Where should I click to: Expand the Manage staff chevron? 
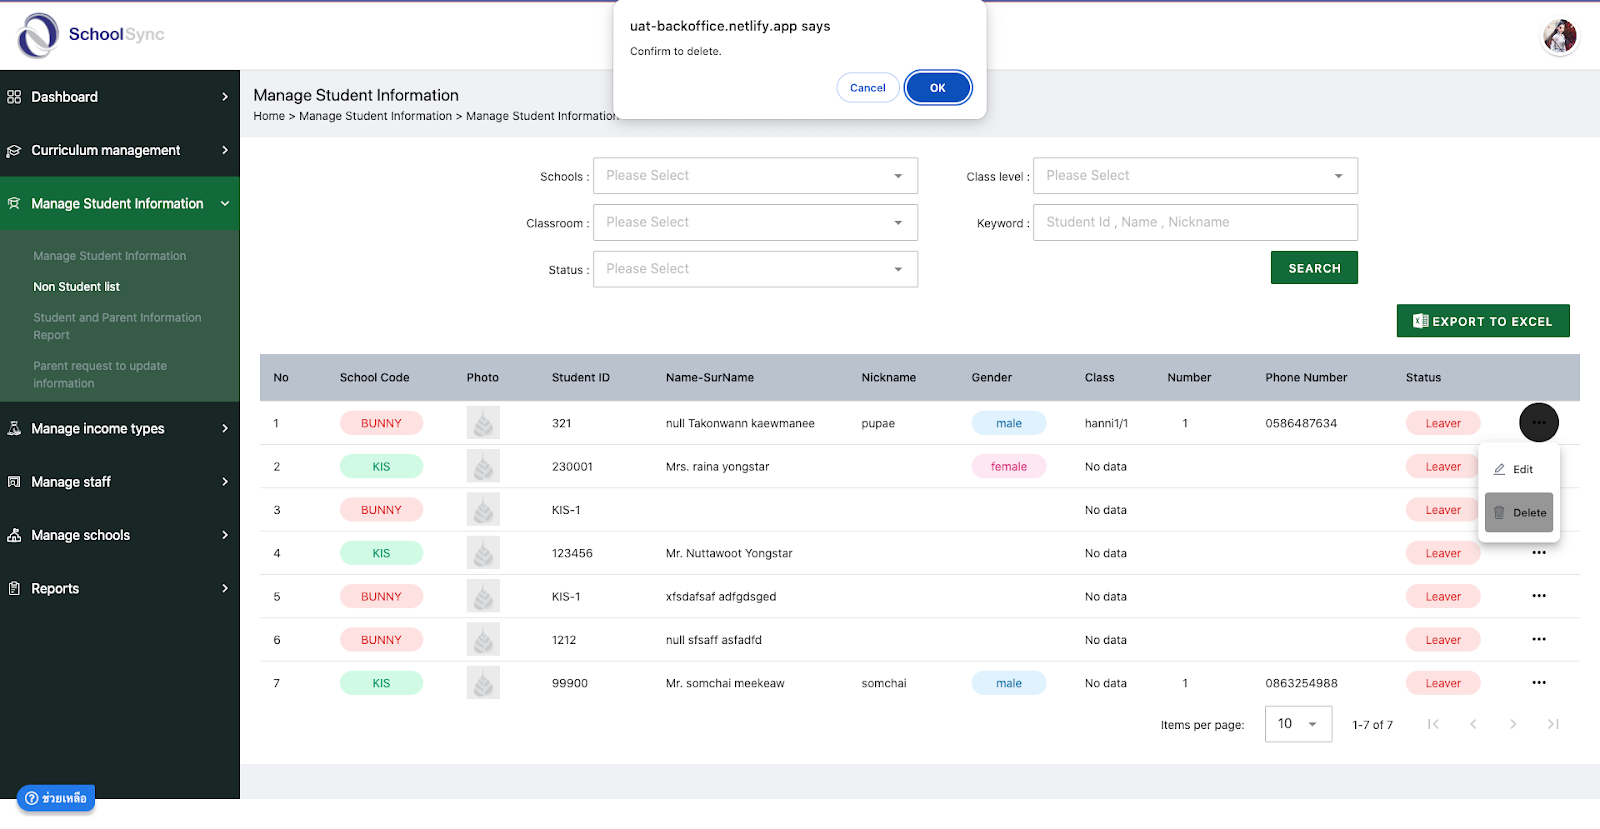tap(225, 482)
